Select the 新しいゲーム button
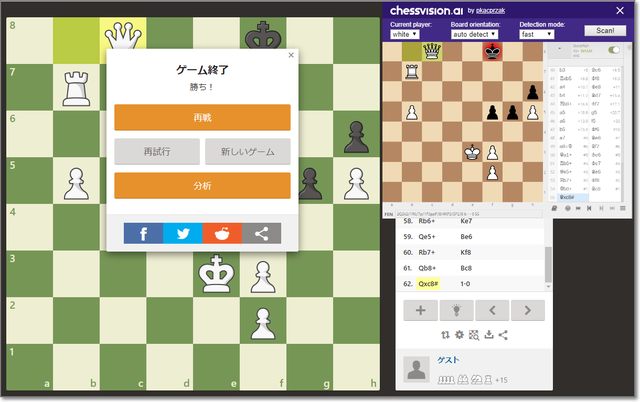The width and height of the screenshot is (640, 402). pyautogui.click(x=247, y=151)
